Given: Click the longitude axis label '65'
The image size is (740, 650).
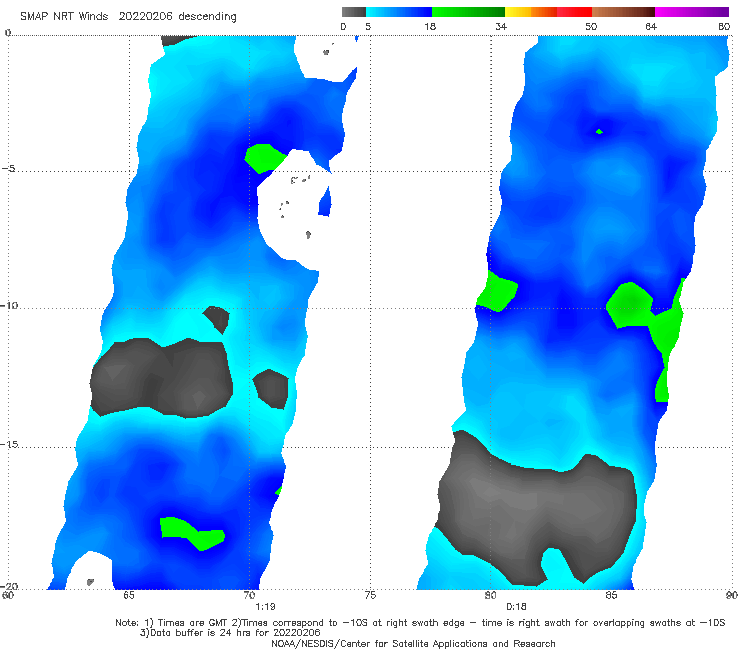Looking at the screenshot, I should coord(128,595).
